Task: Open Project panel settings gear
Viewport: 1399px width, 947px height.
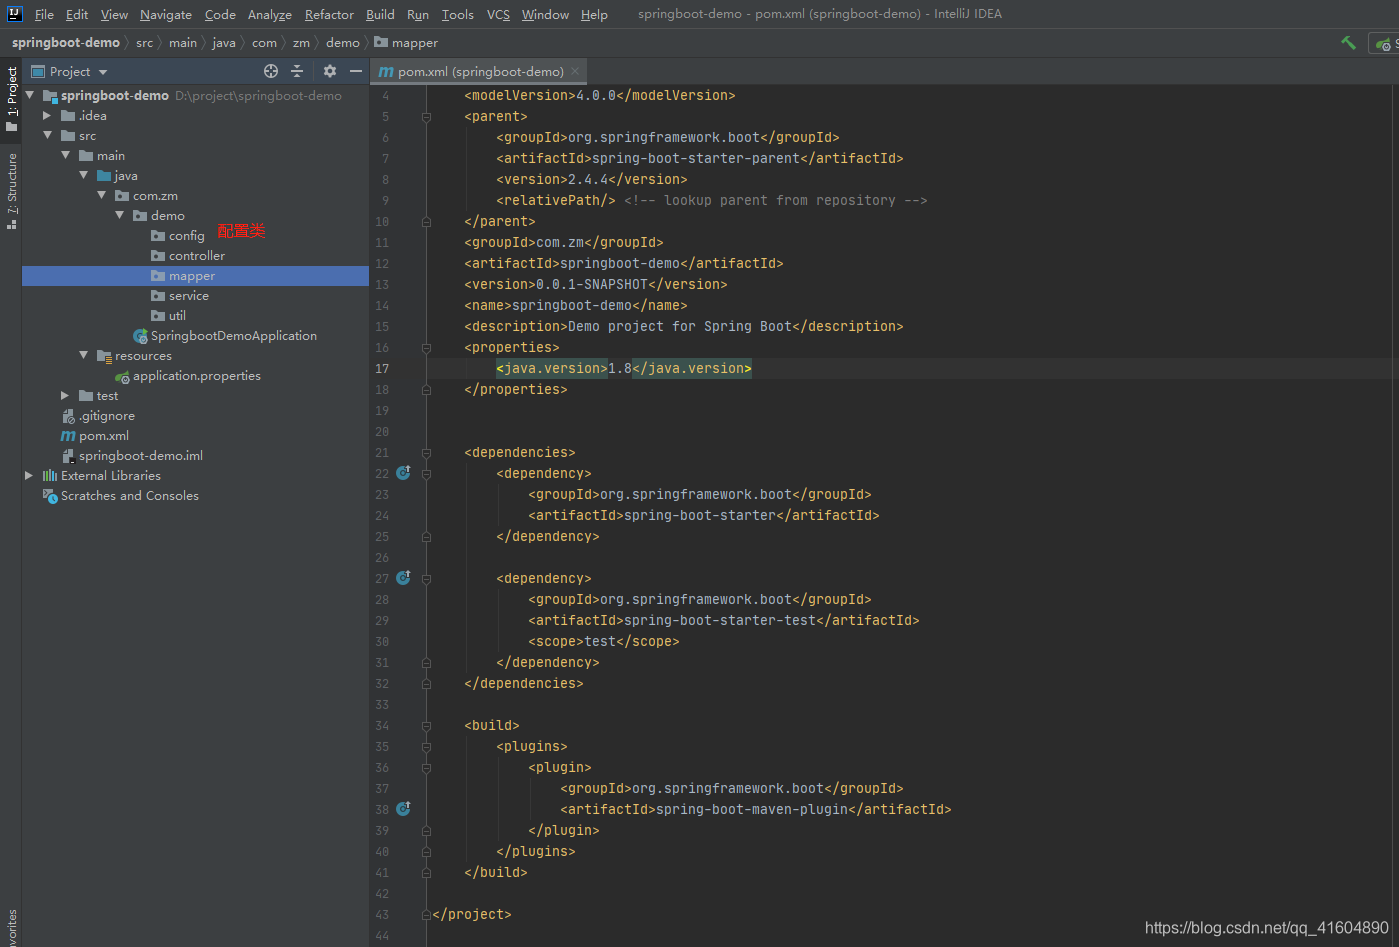Action: click(330, 71)
